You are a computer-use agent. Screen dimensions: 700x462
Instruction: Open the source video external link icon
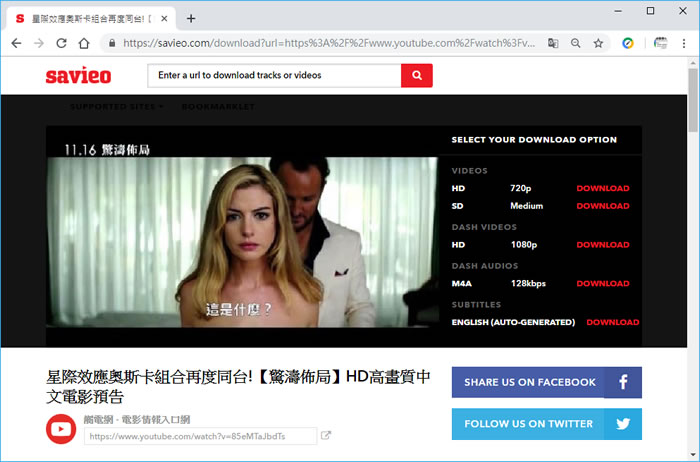pos(326,435)
